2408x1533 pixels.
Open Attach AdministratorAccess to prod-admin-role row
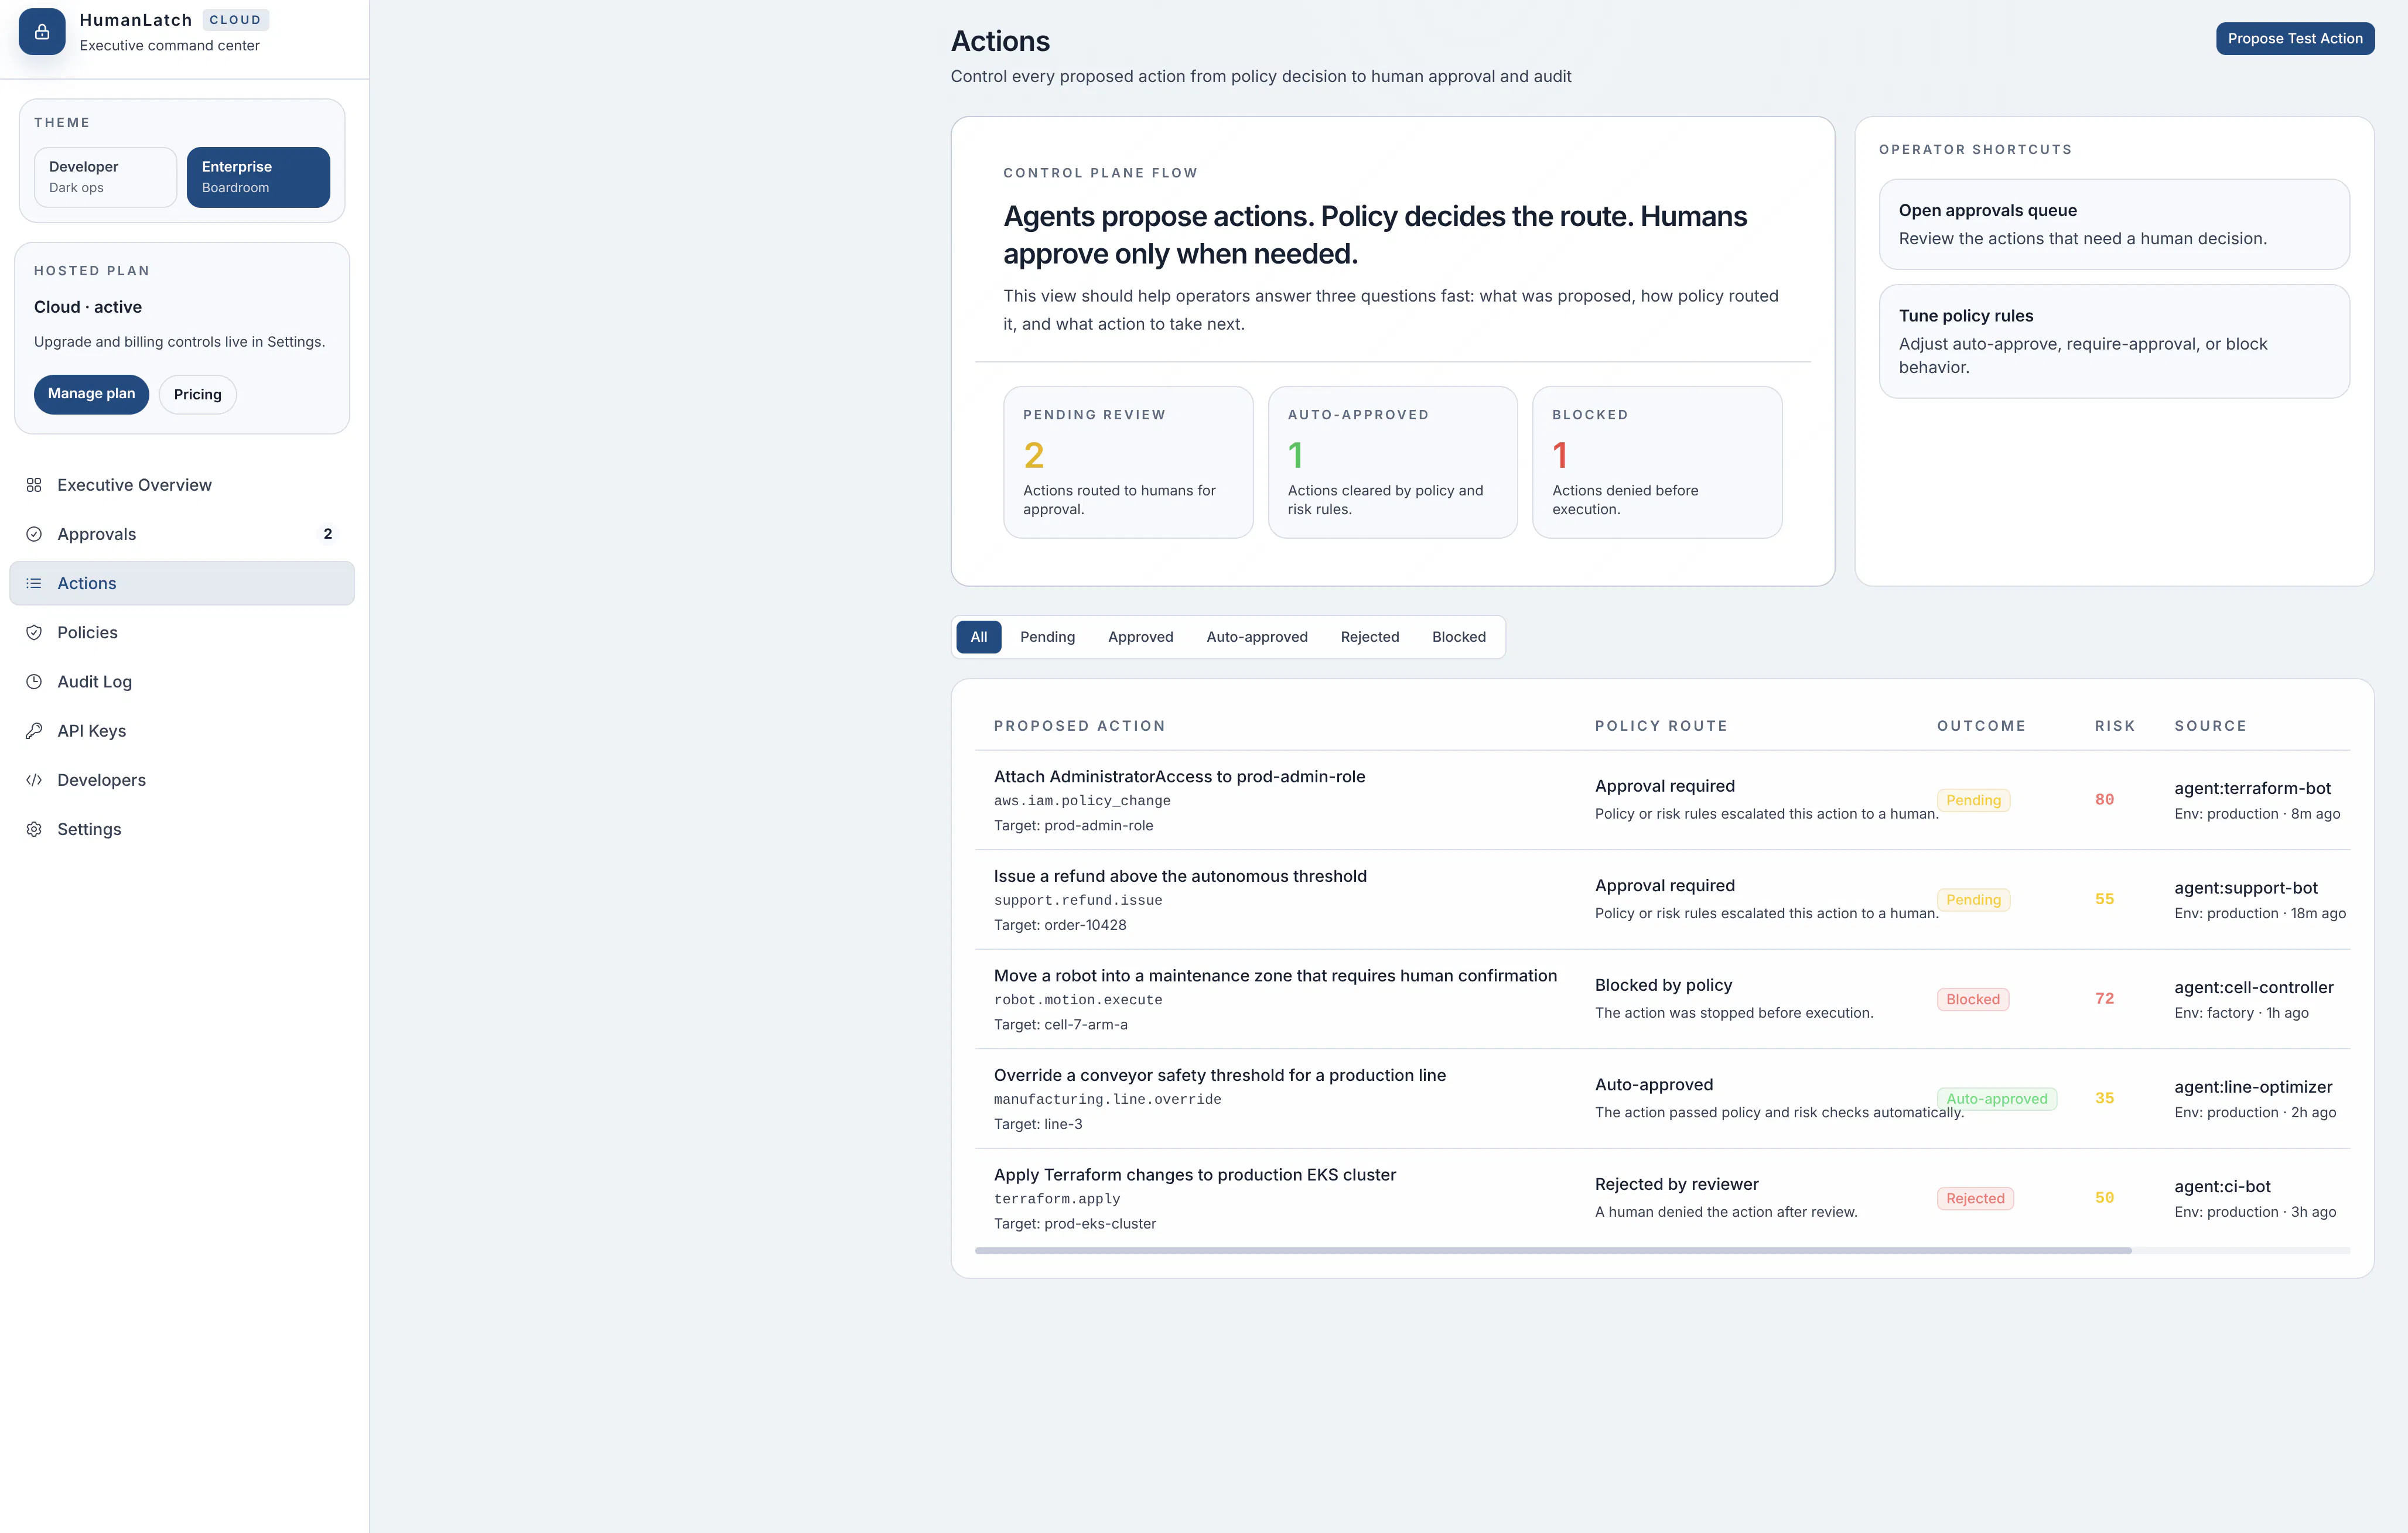click(1662, 800)
